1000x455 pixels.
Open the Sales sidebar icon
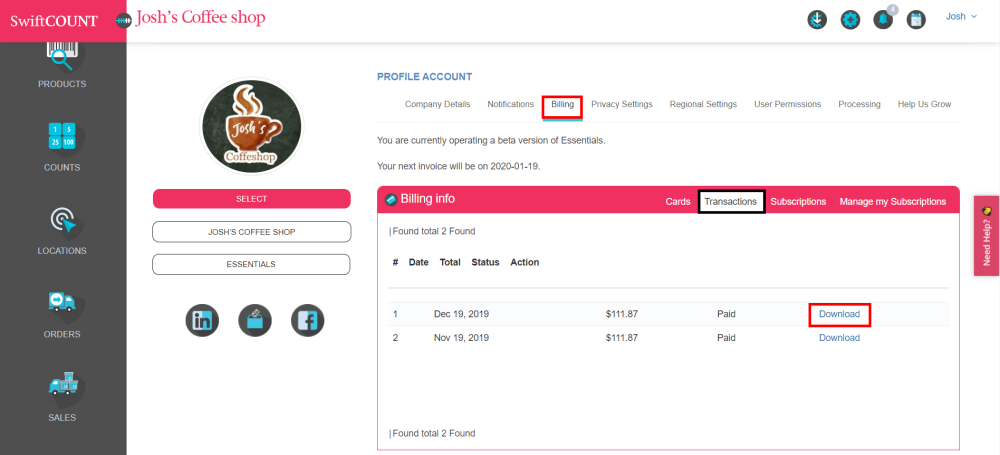click(x=62, y=385)
